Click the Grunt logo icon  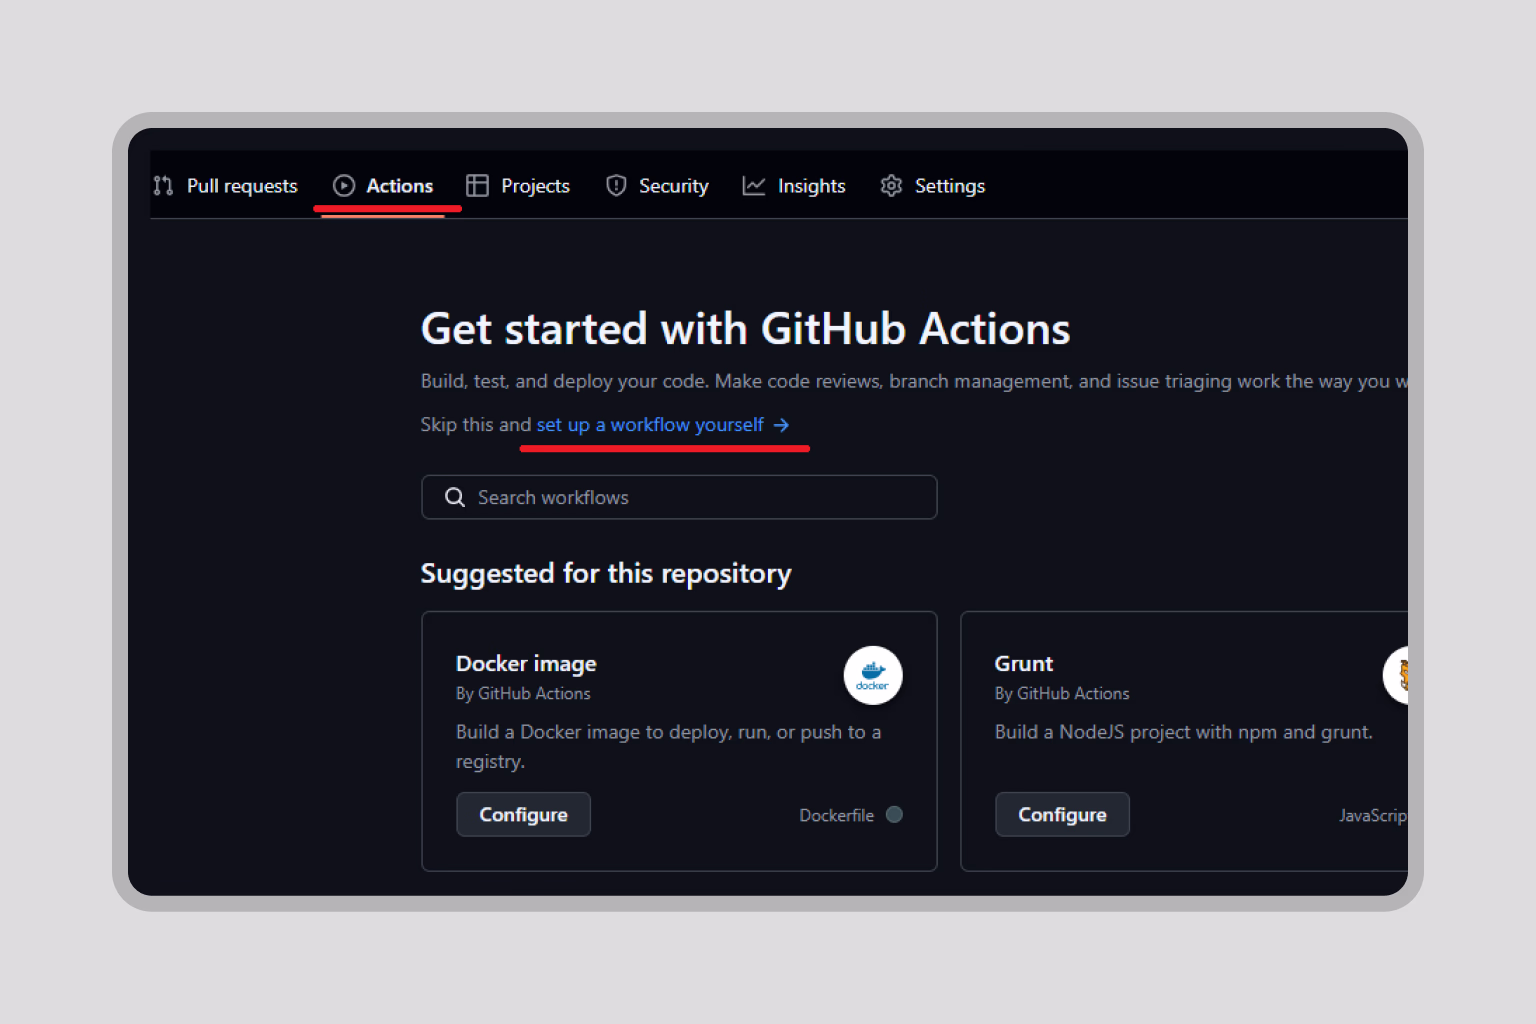point(1396,675)
